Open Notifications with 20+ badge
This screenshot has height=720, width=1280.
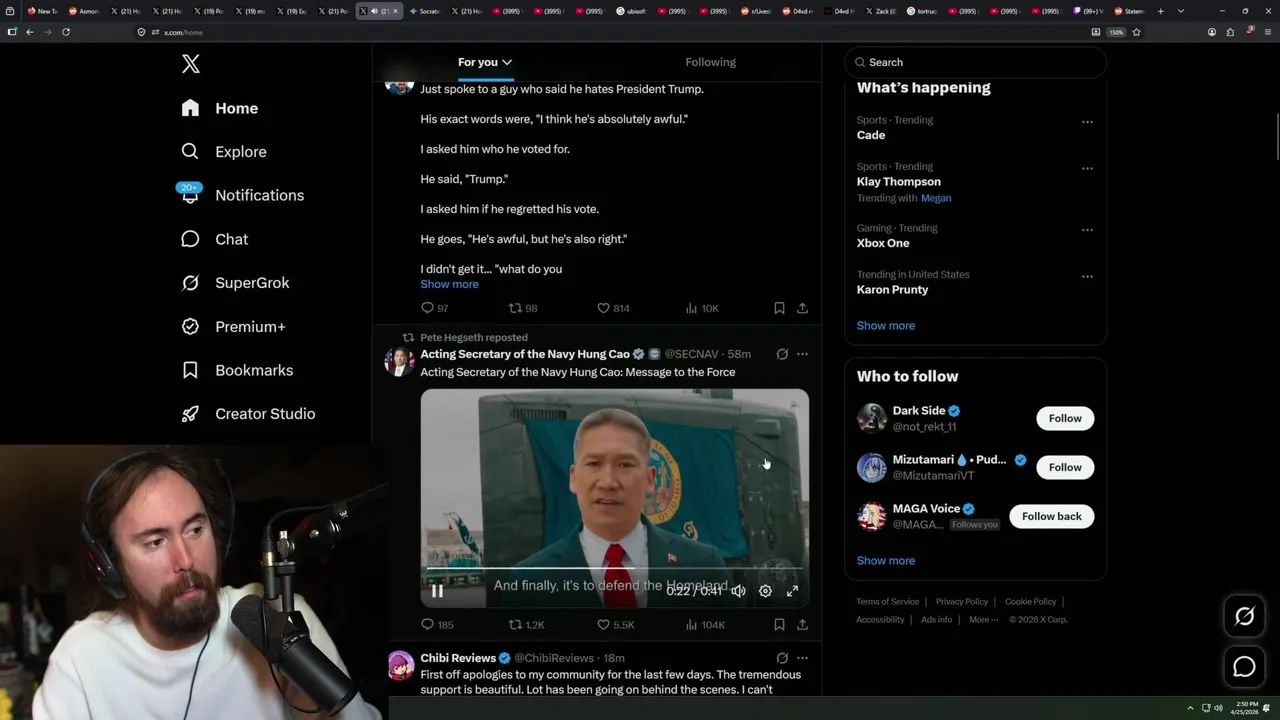click(242, 195)
